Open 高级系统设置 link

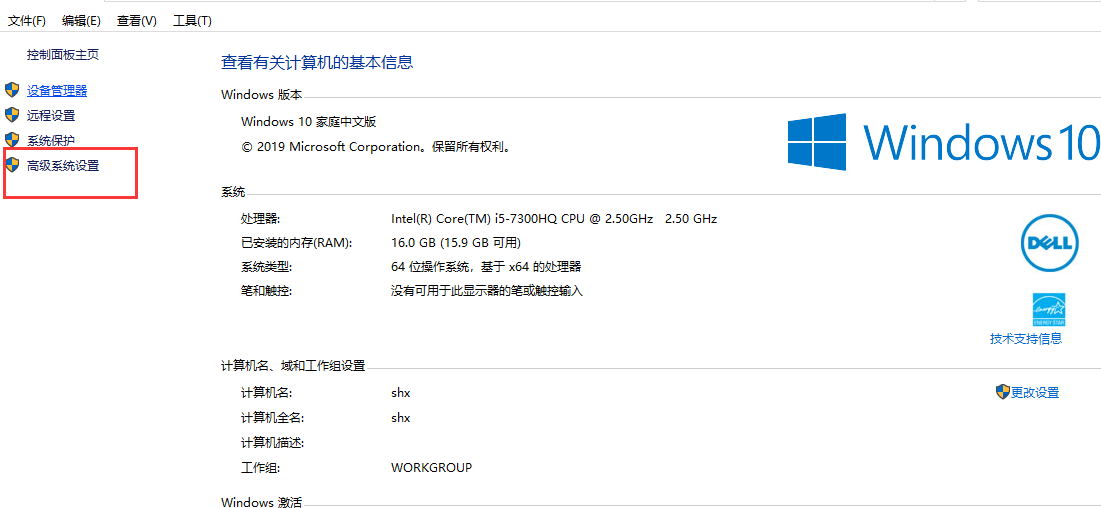click(x=62, y=166)
